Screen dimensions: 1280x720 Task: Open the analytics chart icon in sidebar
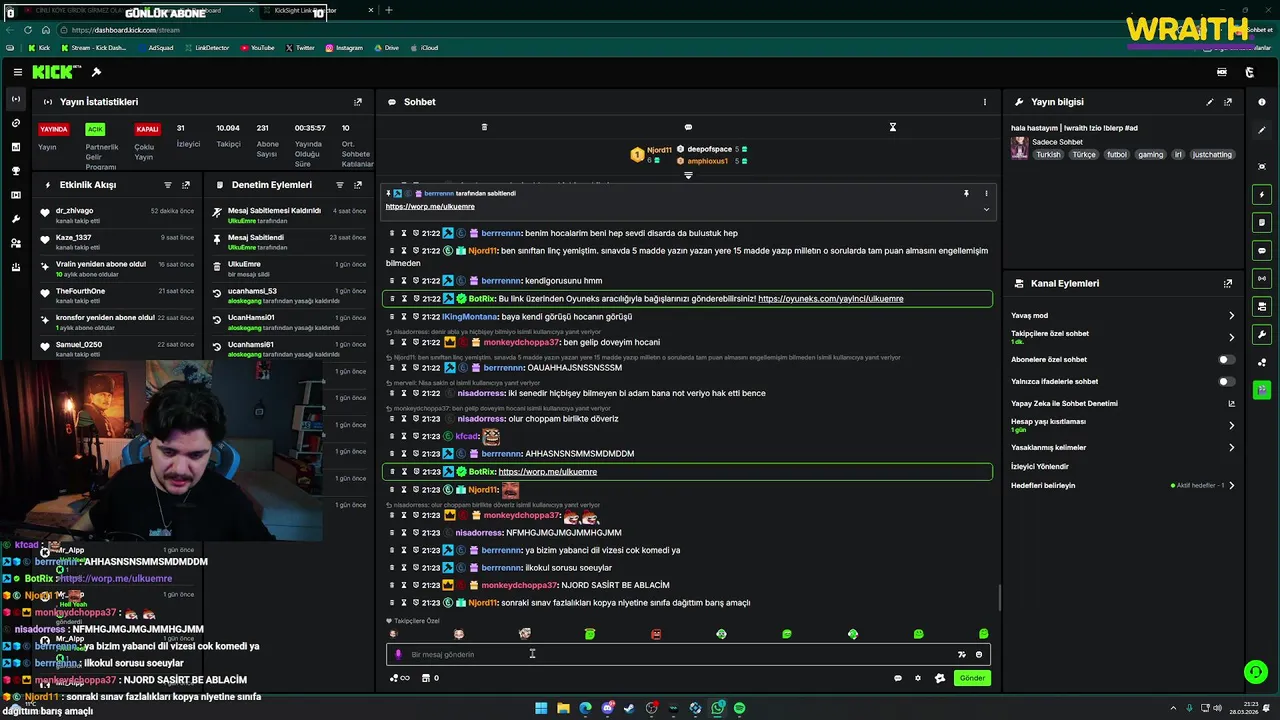point(15,147)
